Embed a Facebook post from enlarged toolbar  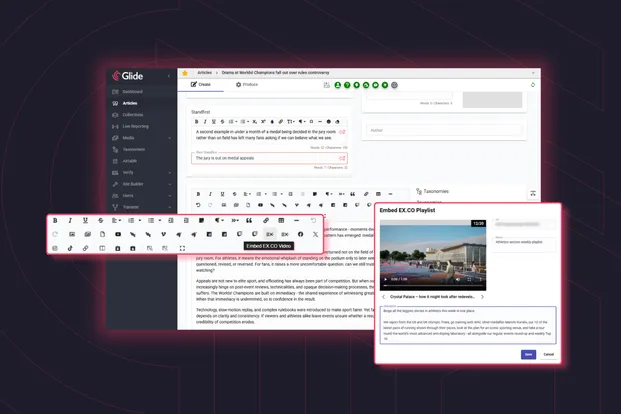coord(300,234)
